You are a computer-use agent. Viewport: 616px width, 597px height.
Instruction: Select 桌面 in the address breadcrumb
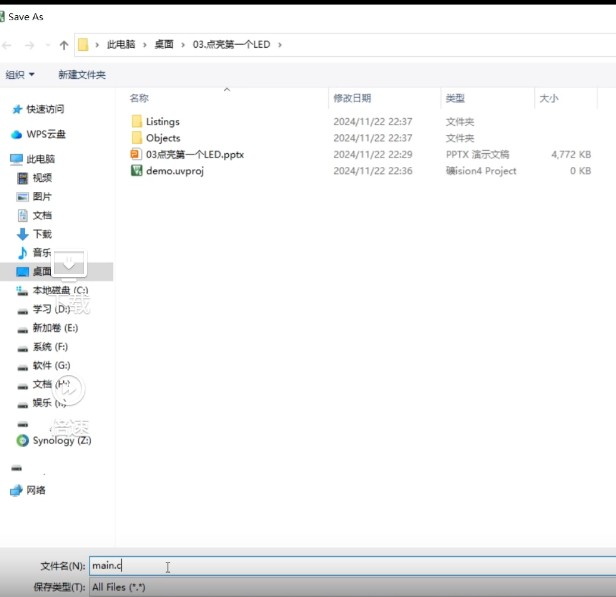pos(164,44)
